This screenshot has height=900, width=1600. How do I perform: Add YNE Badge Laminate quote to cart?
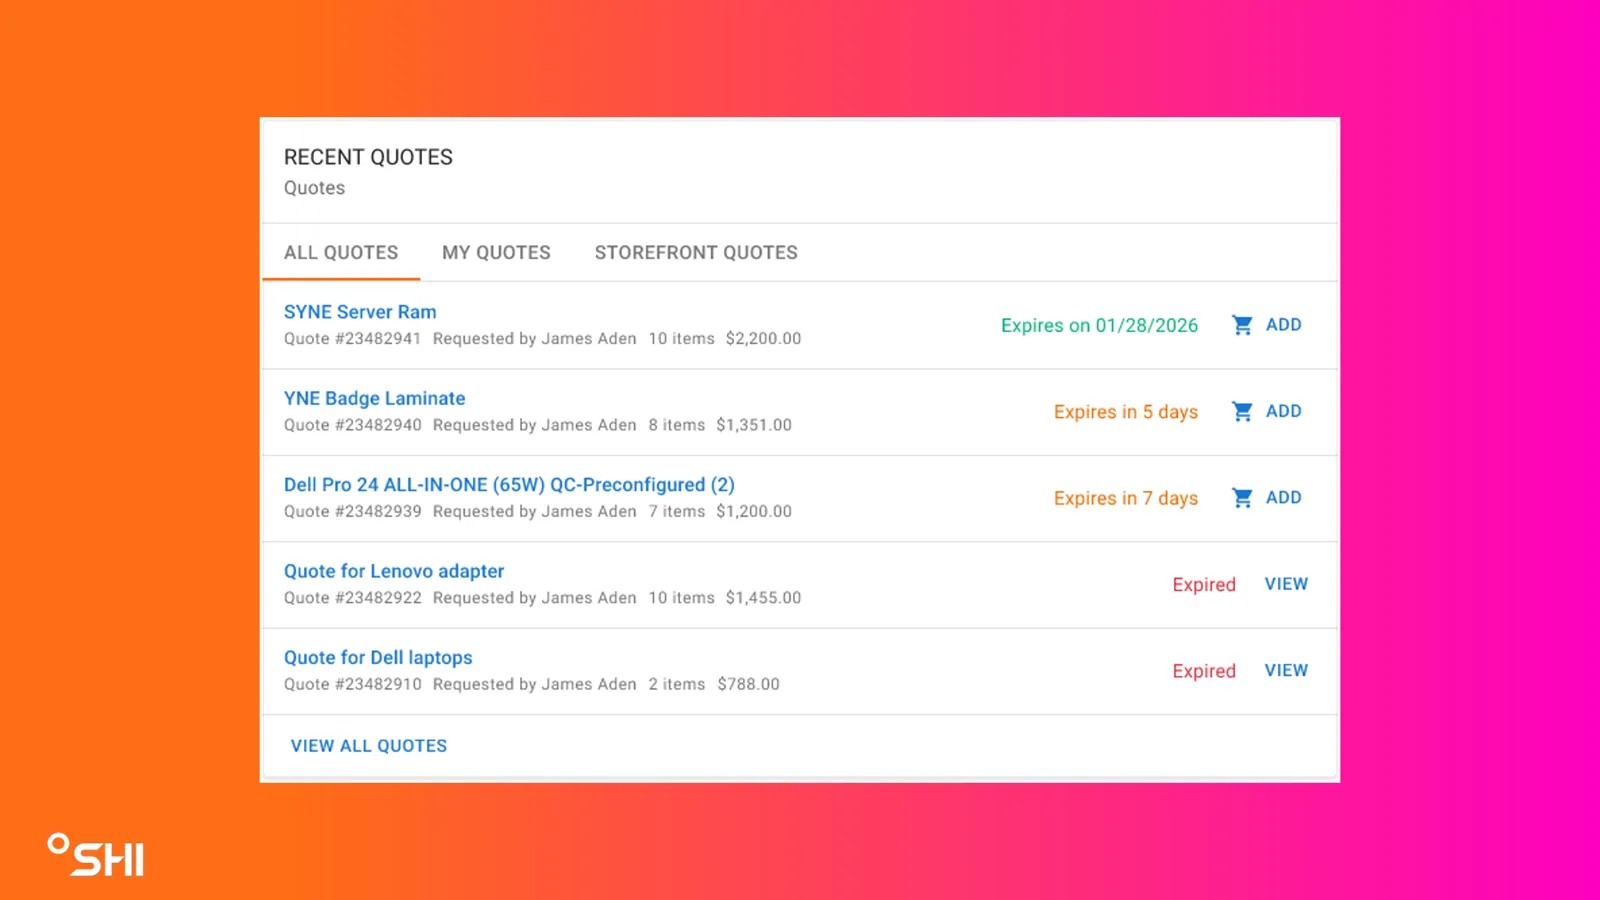1283,411
